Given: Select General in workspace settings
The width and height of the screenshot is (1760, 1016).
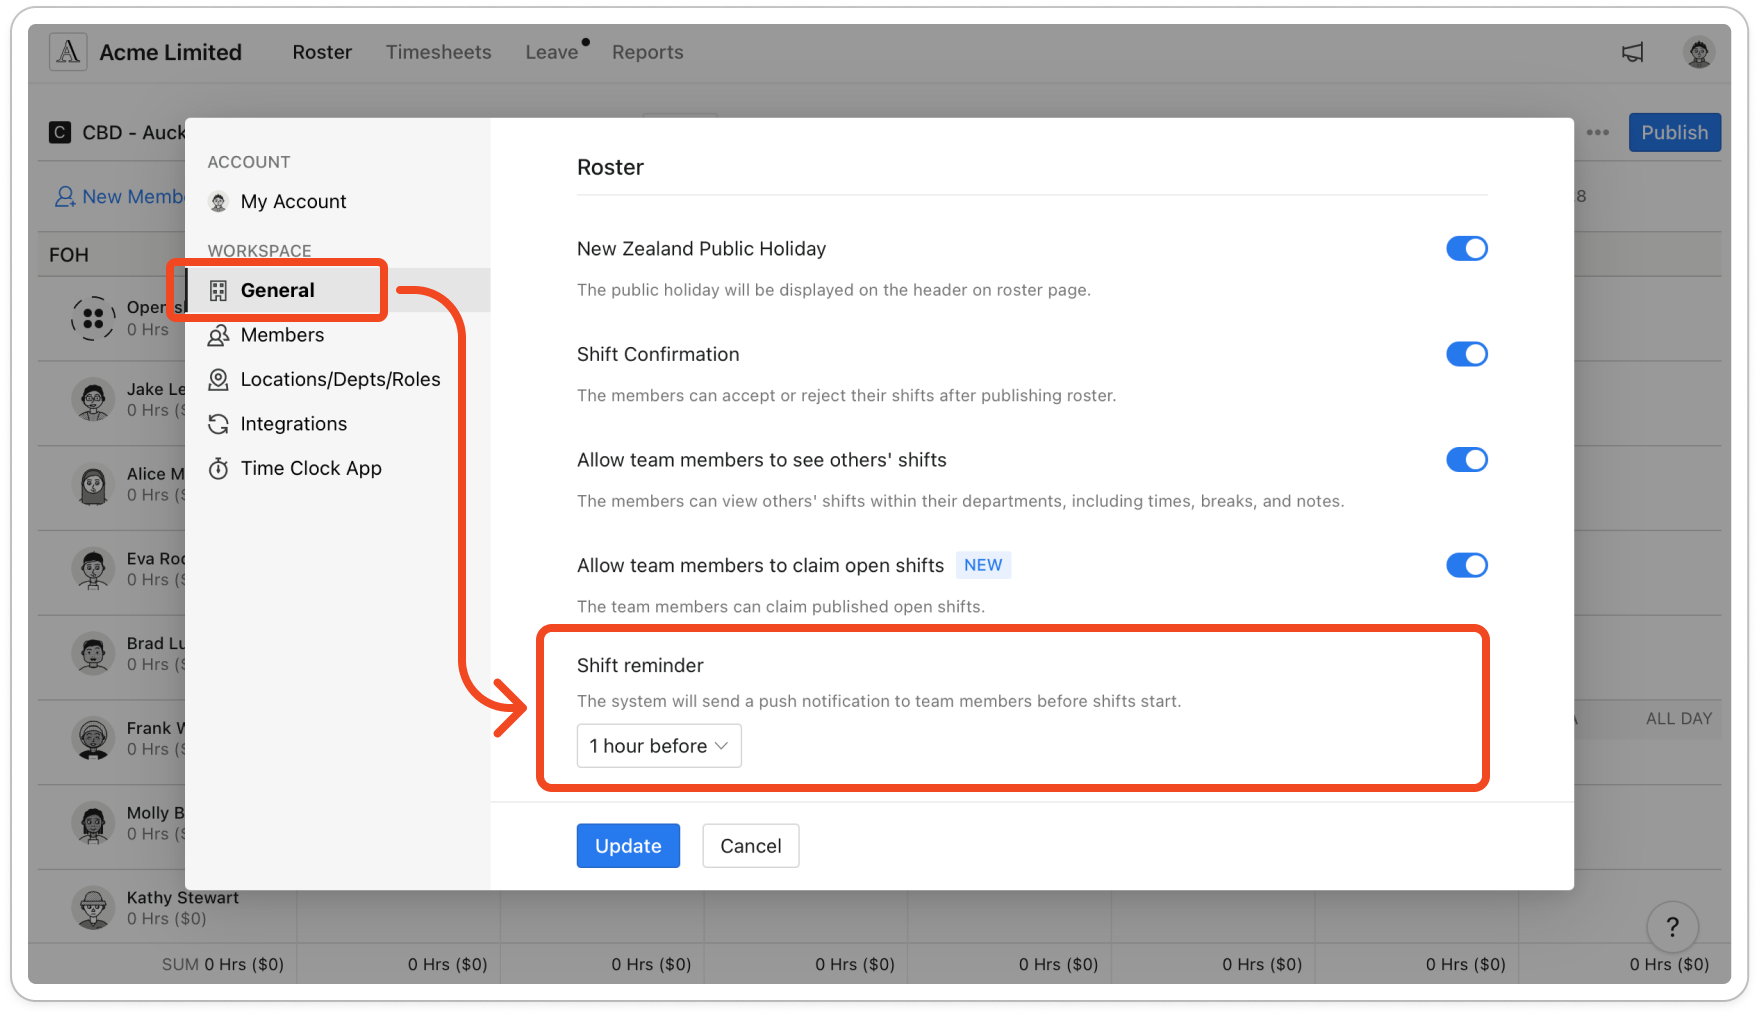Looking at the screenshot, I should (337, 290).
